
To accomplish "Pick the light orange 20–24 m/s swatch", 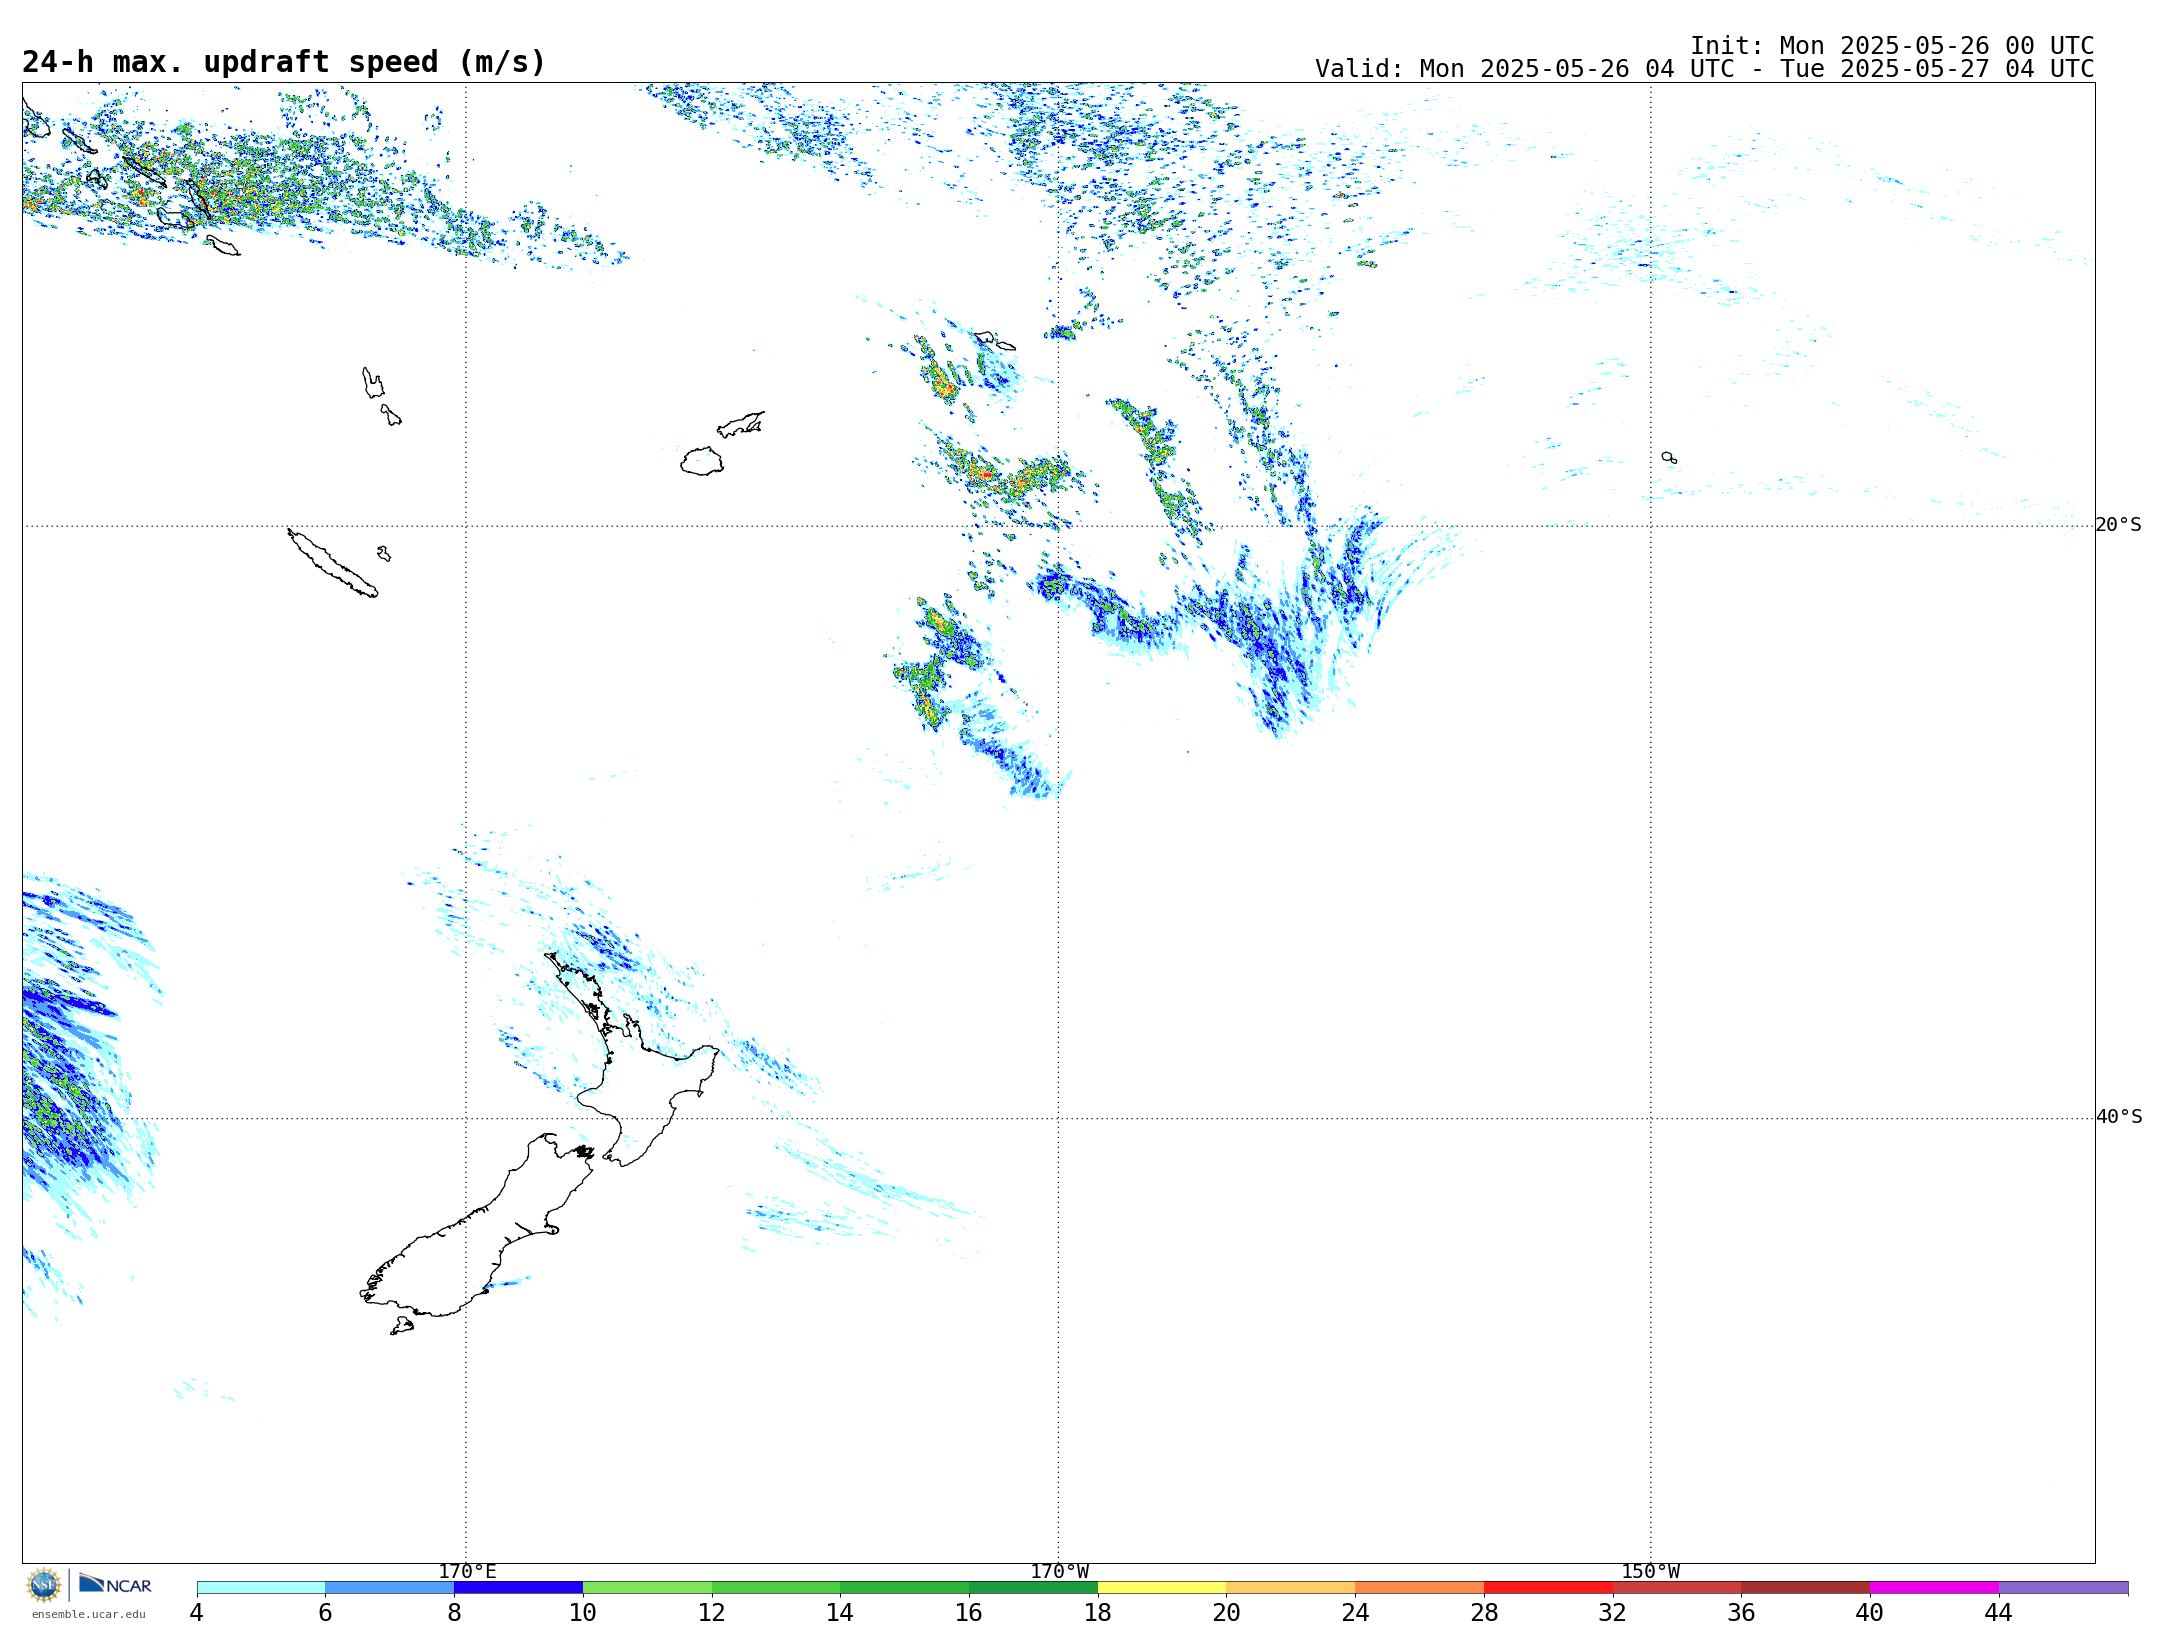I will [1291, 1588].
